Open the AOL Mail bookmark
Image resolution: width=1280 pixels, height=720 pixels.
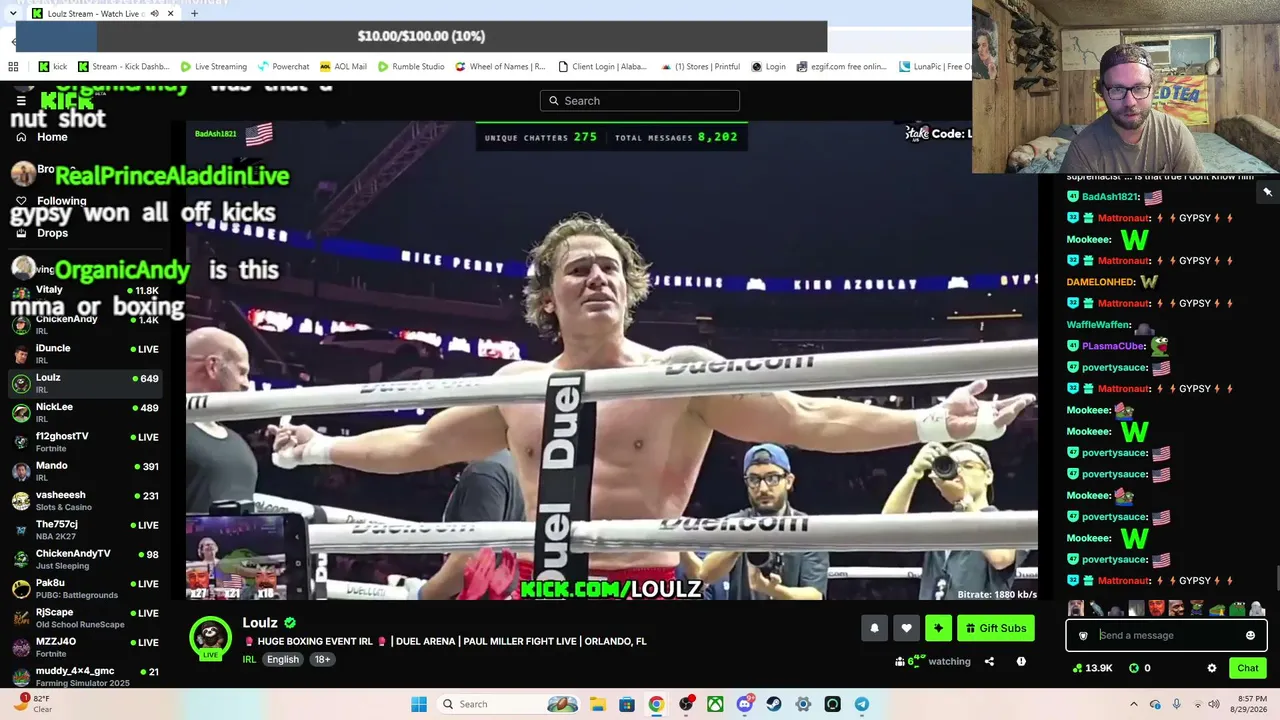[x=343, y=67]
